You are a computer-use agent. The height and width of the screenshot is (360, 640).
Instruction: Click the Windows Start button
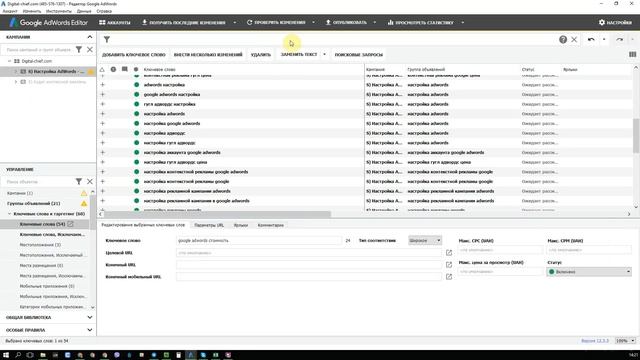[x=6, y=355]
